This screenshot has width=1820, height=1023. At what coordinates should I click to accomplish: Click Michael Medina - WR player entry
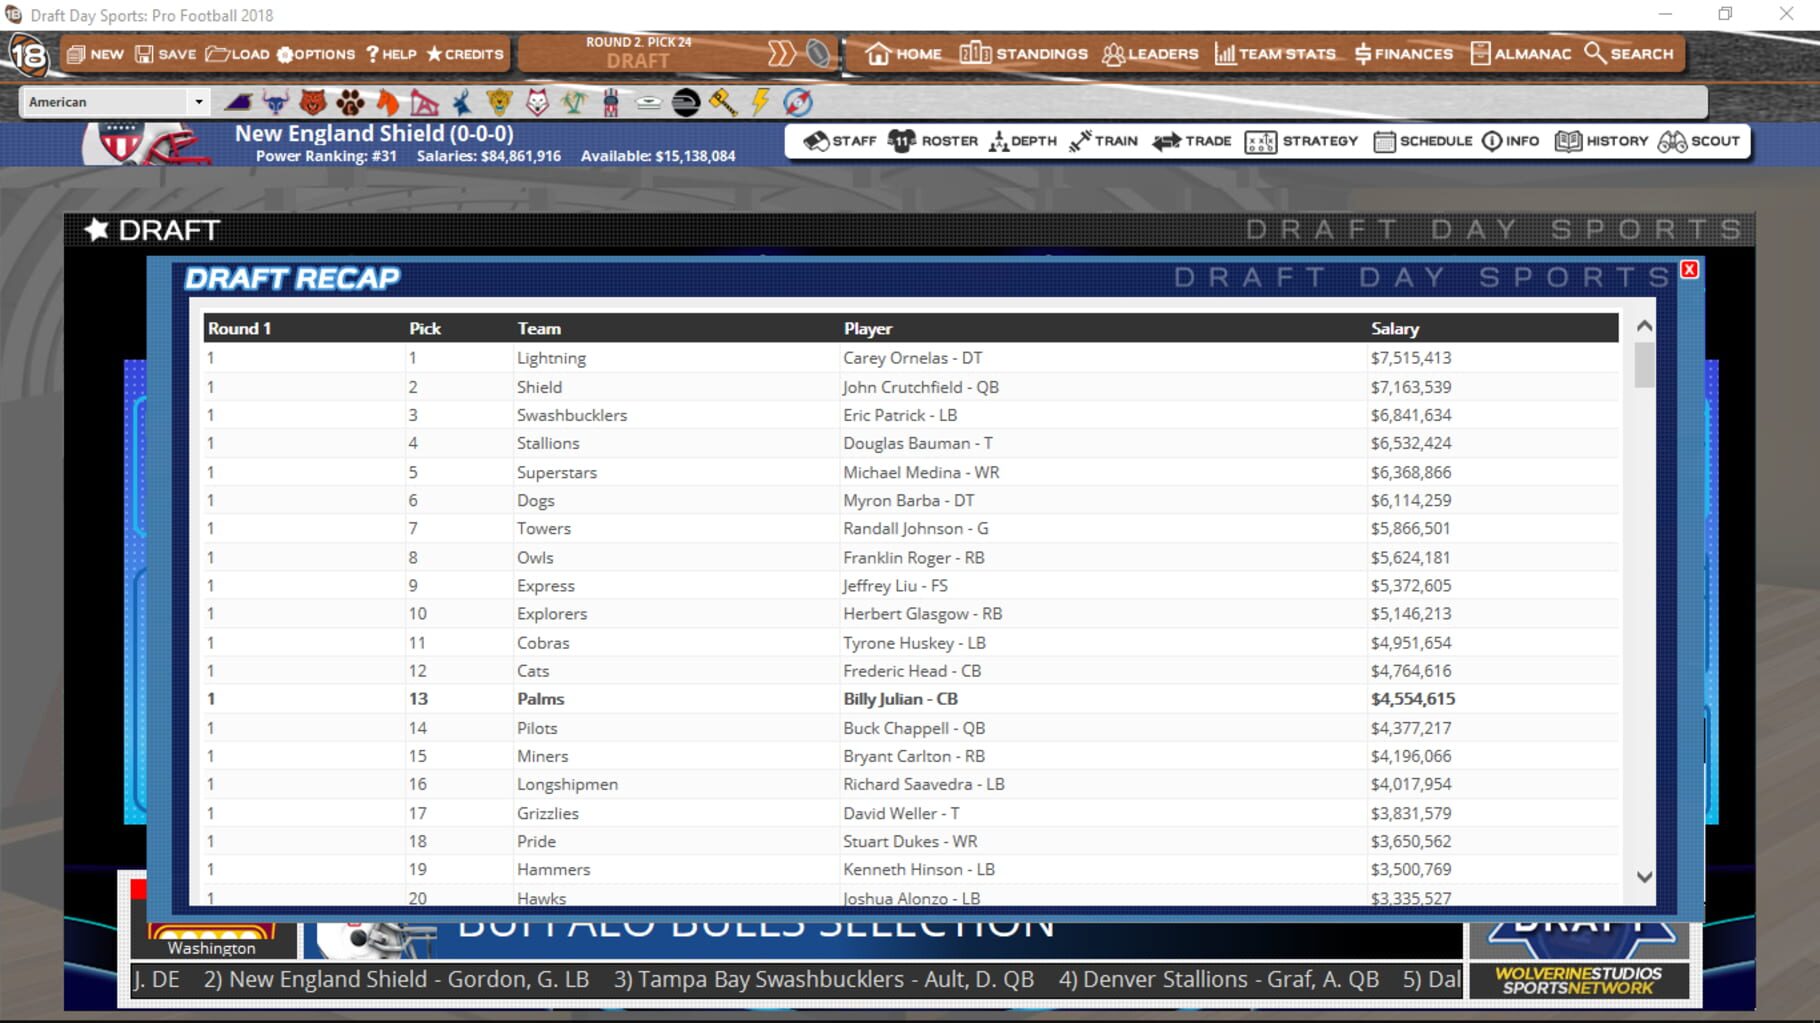[x=921, y=472]
